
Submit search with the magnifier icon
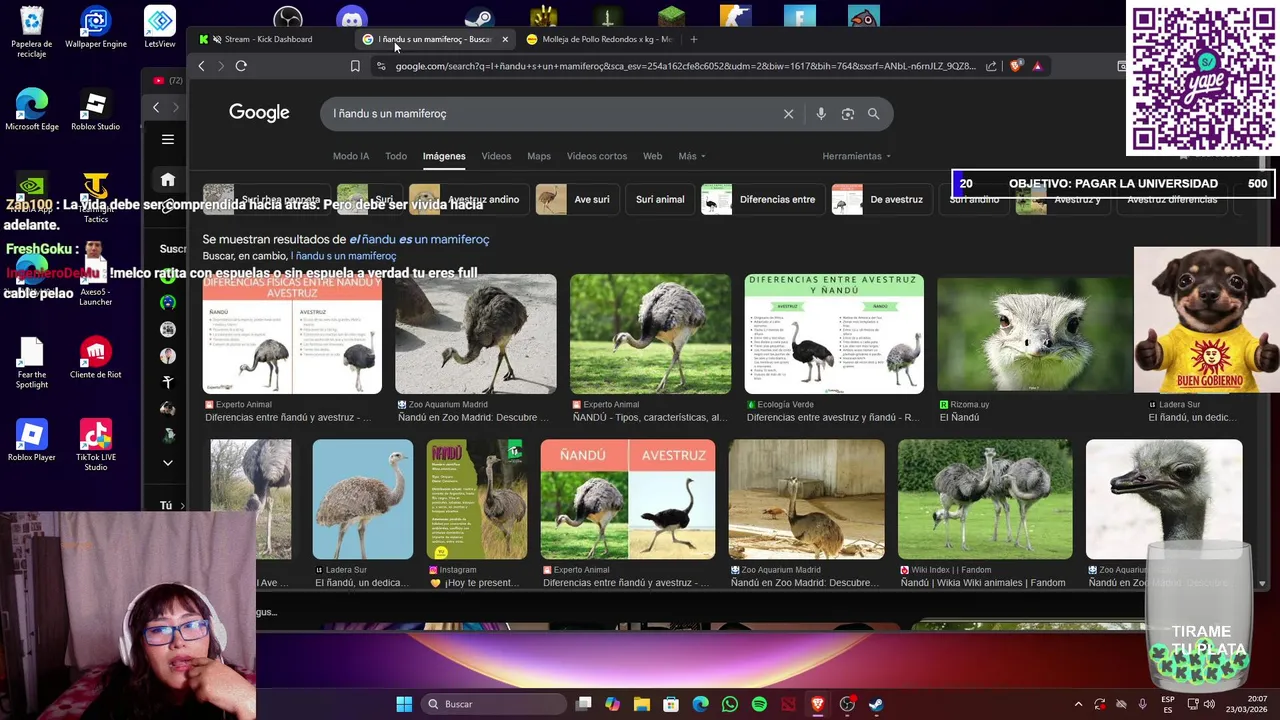pyautogui.click(x=874, y=114)
